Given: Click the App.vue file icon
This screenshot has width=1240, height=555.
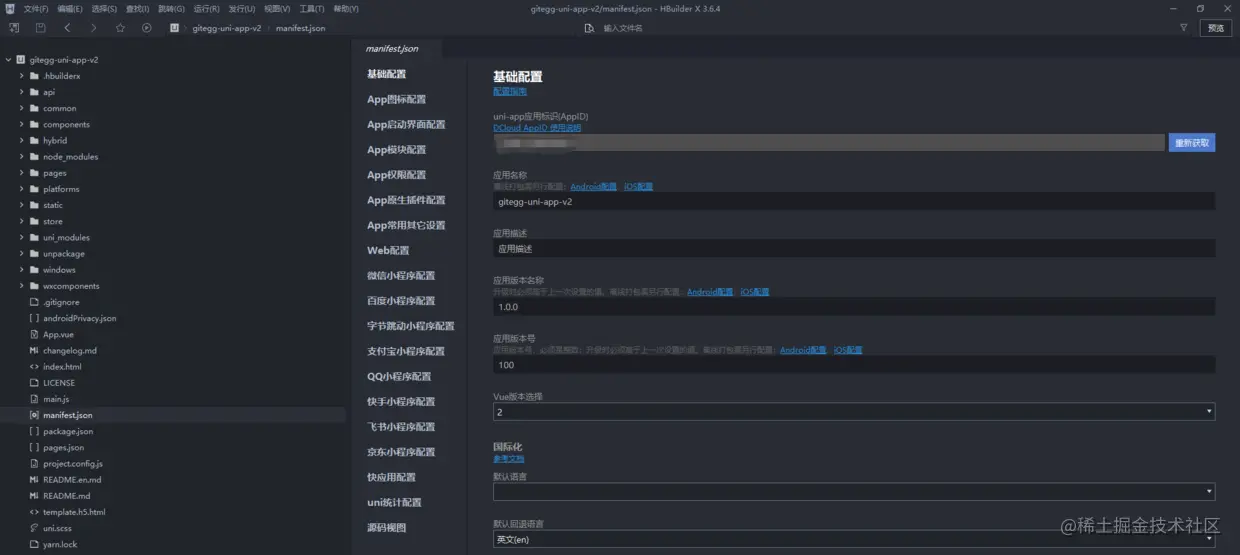Looking at the screenshot, I should (34, 334).
